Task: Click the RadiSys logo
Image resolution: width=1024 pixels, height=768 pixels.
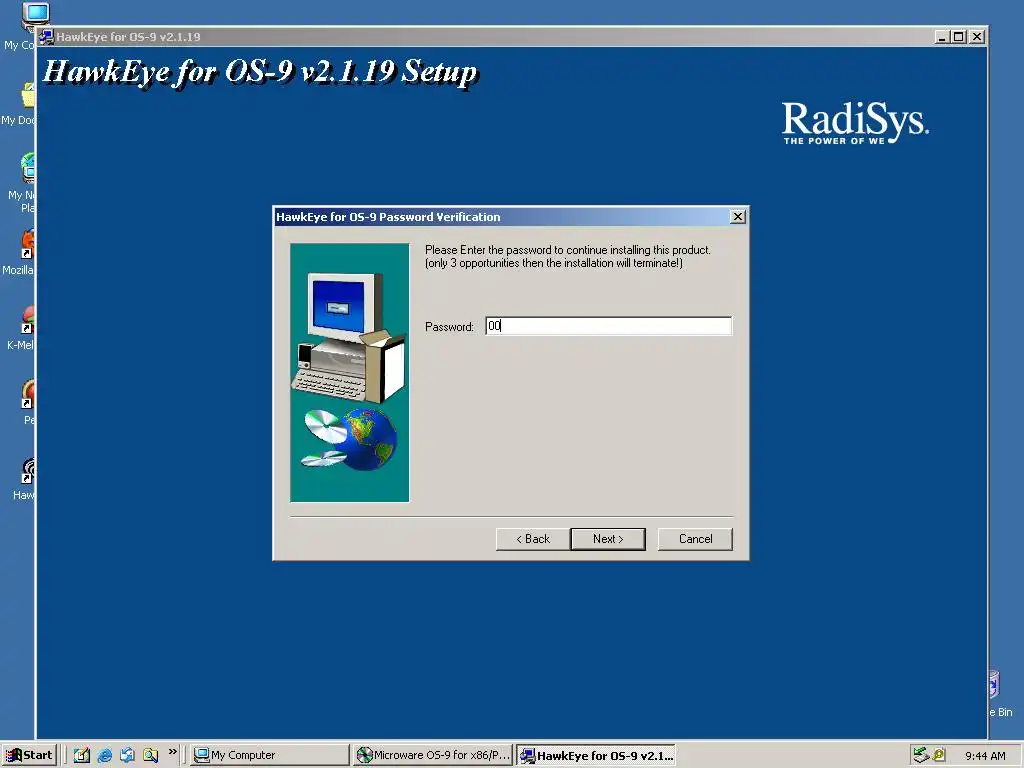Action: point(855,123)
